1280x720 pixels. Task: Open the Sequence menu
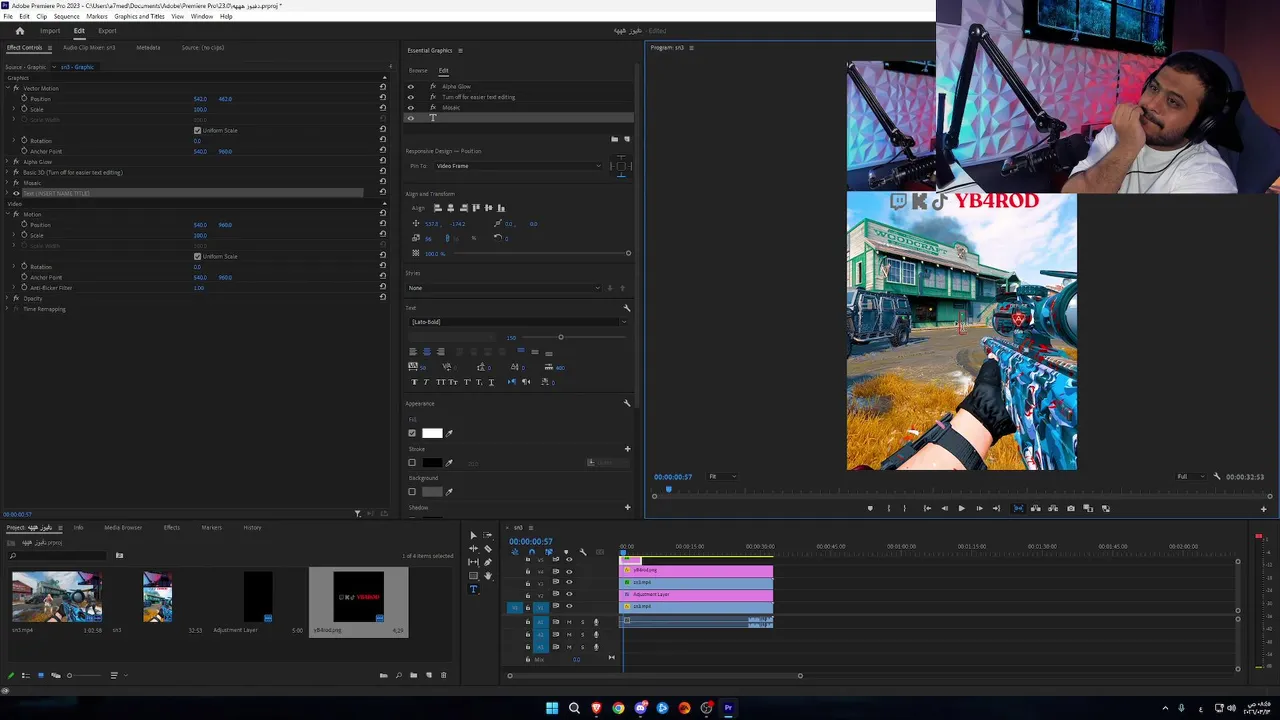tap(67, 16)
